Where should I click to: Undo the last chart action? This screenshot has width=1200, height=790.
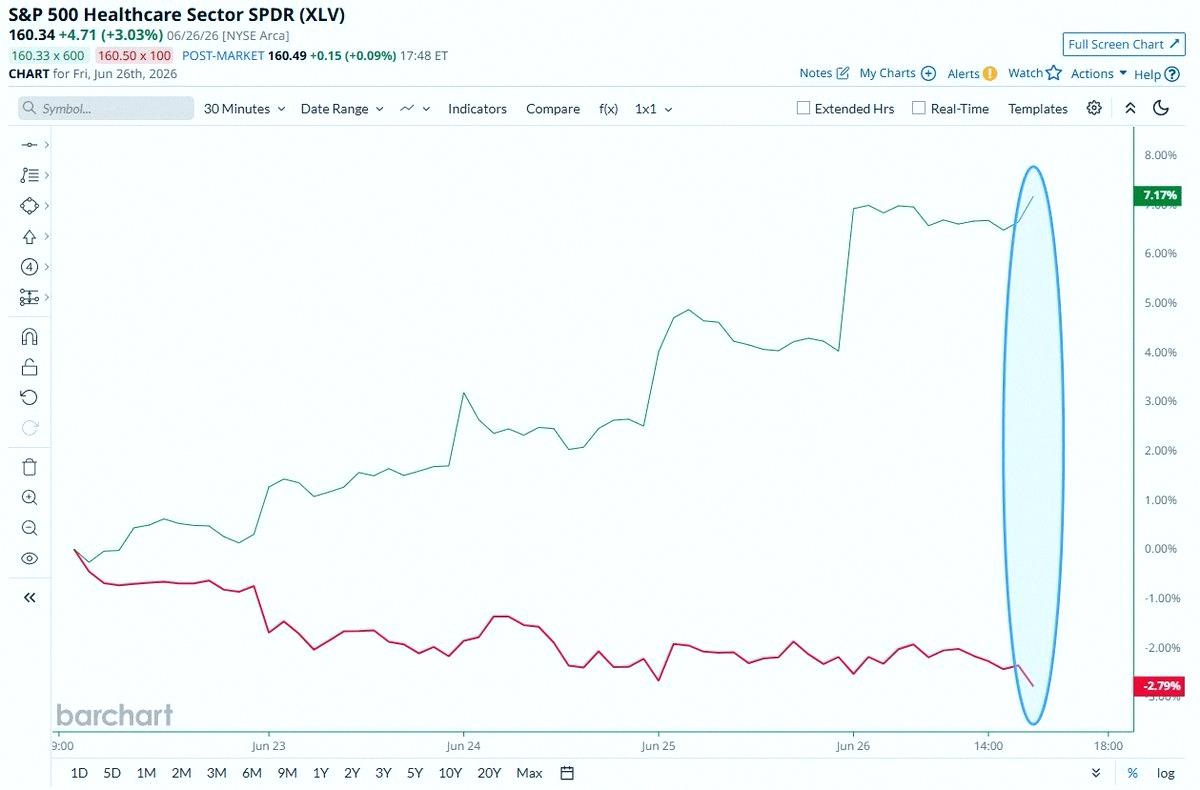coord(29,398)
